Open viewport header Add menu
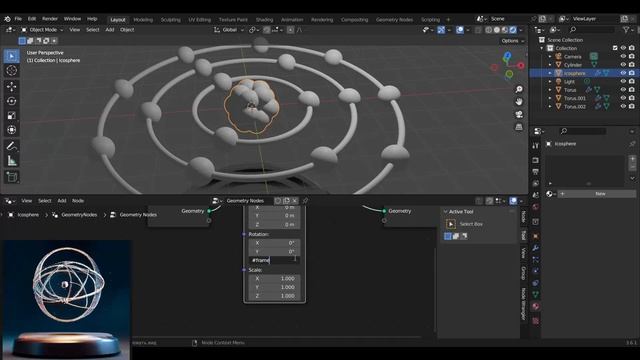 tap(110, 30)
